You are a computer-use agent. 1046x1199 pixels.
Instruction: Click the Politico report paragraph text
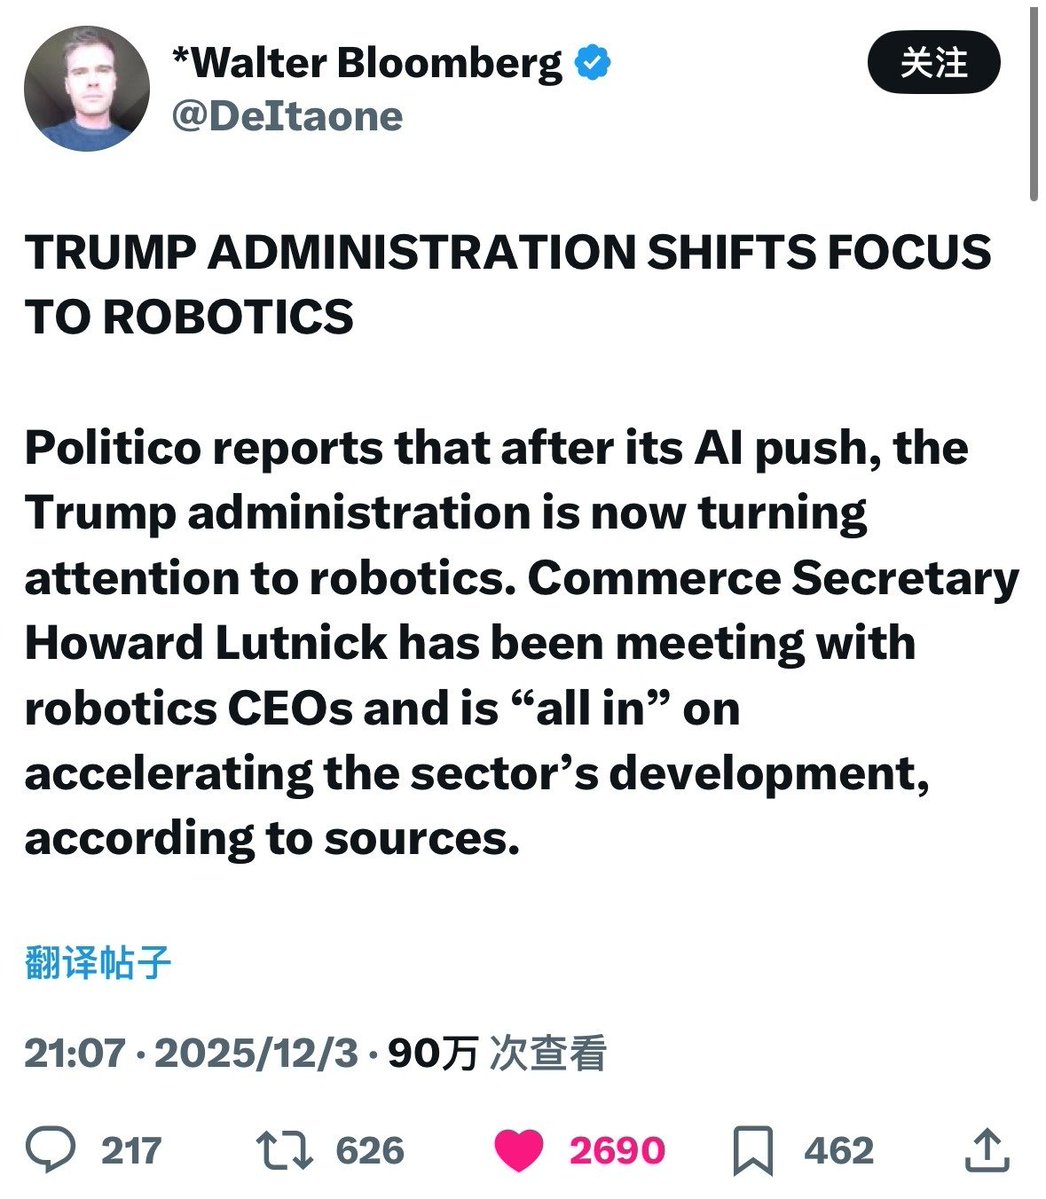[x=520, y=643]
